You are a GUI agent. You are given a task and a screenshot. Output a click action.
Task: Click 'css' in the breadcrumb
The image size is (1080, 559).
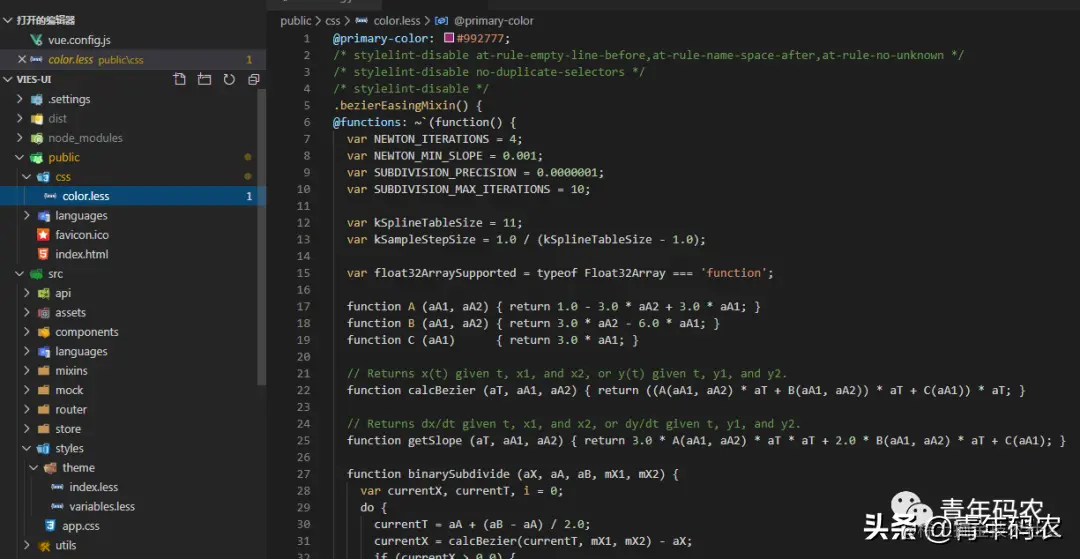tap(333, 21)
